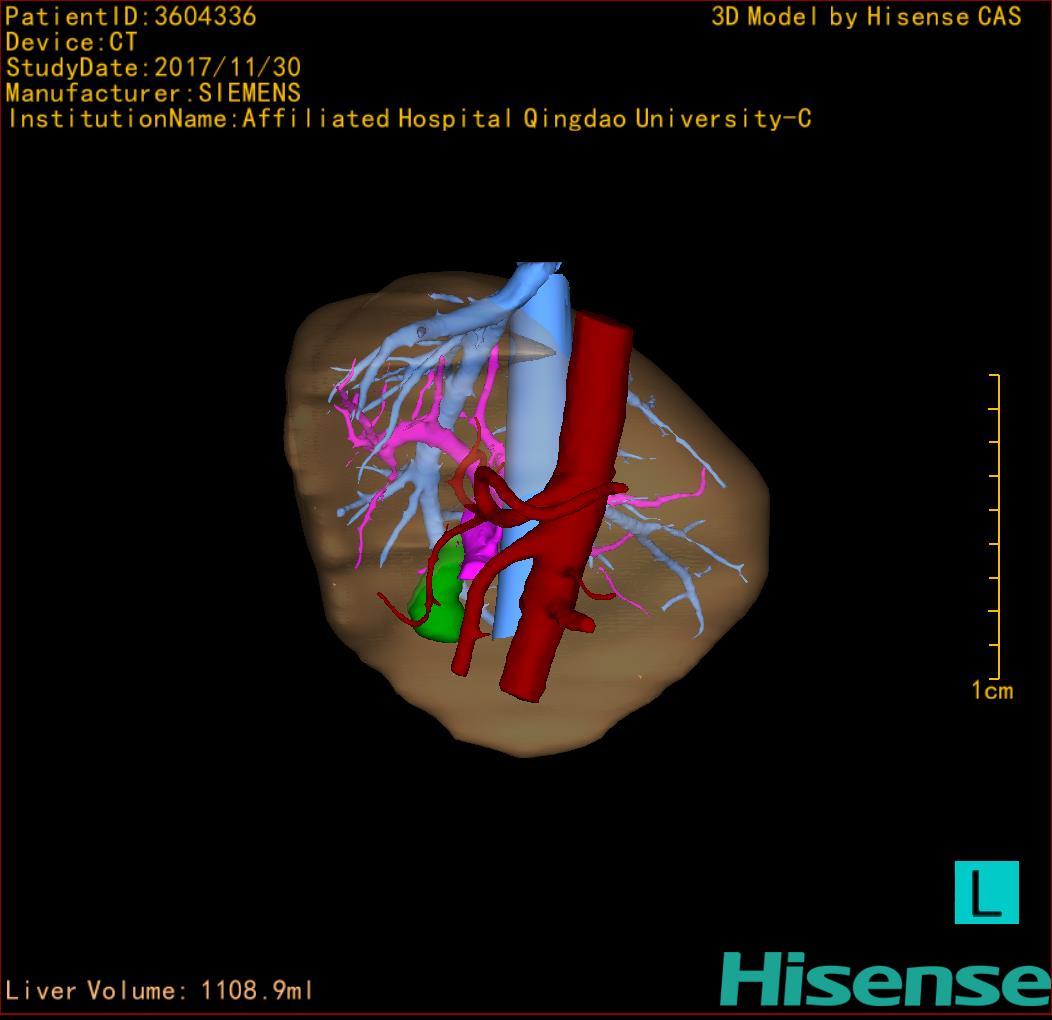
Task: Click the small aortic branch stub at lower right
Action: [x=578, y=622]
